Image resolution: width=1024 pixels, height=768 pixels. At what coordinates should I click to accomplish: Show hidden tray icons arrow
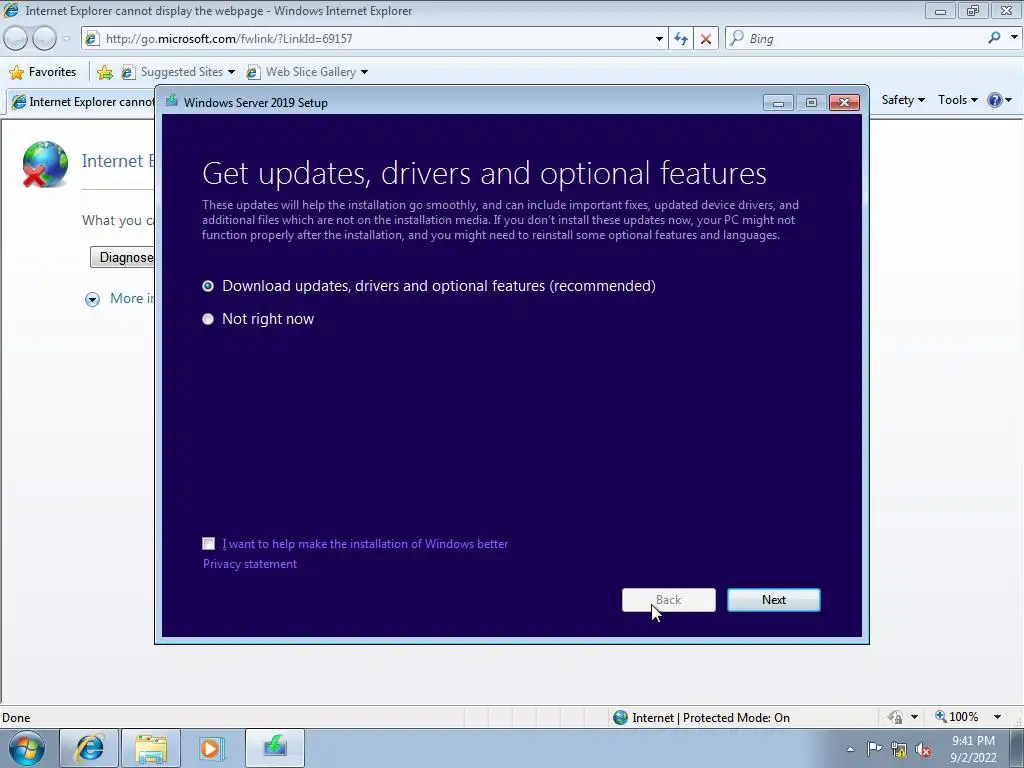(x=850, y=749)
